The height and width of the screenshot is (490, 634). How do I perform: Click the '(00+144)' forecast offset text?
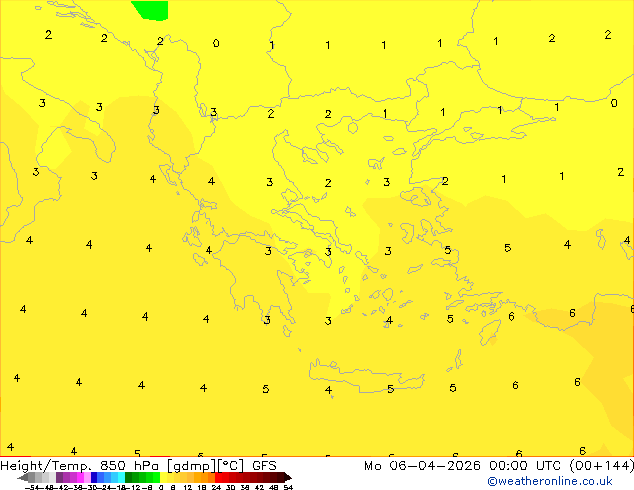pyautogui.click(x=601, y=466)
